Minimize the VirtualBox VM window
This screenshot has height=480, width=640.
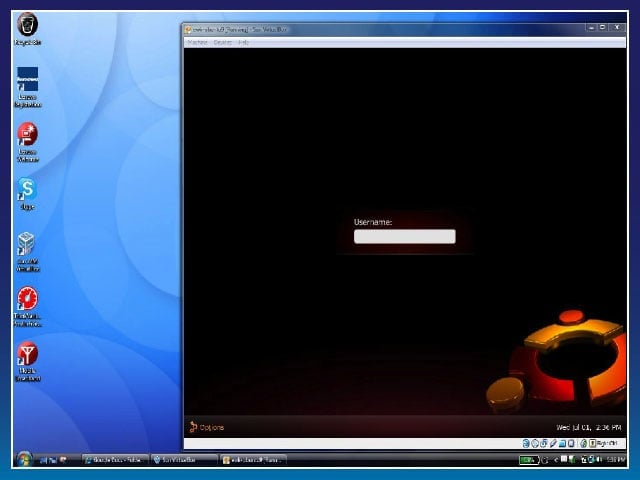click(591, 28)
